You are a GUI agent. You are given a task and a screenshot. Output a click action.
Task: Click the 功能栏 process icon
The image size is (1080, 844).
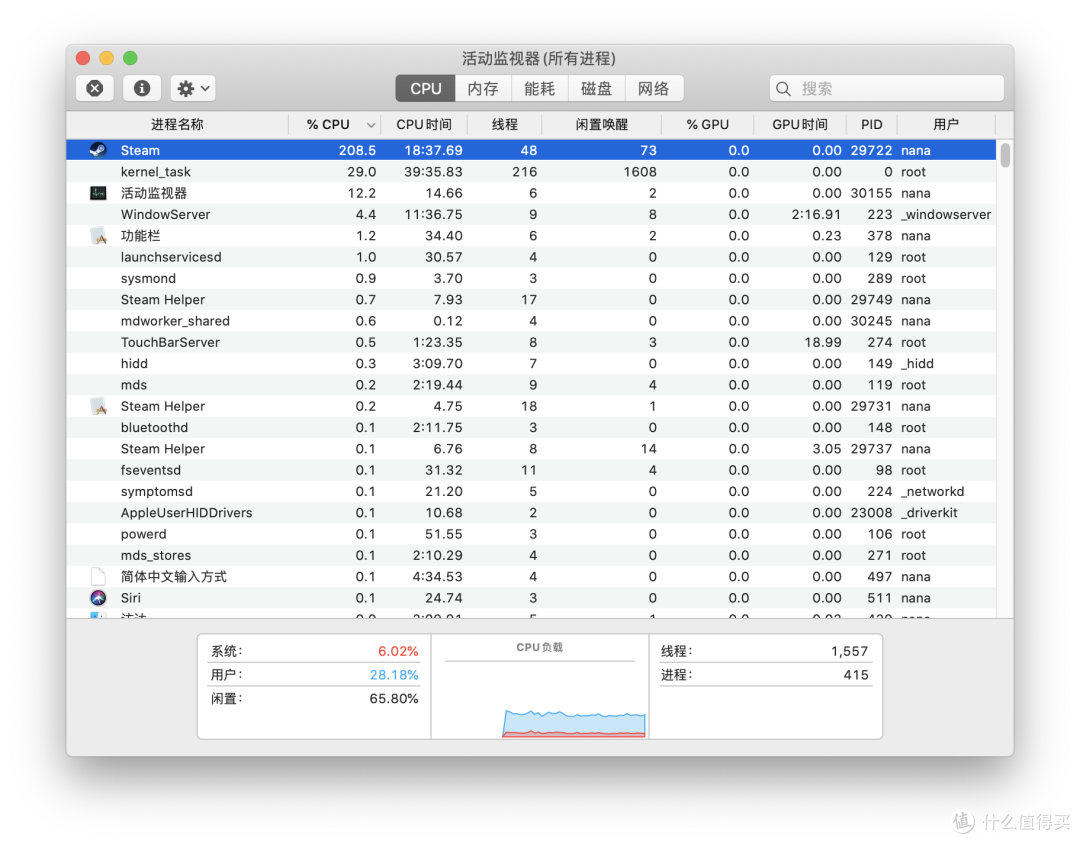pos(98,236)
